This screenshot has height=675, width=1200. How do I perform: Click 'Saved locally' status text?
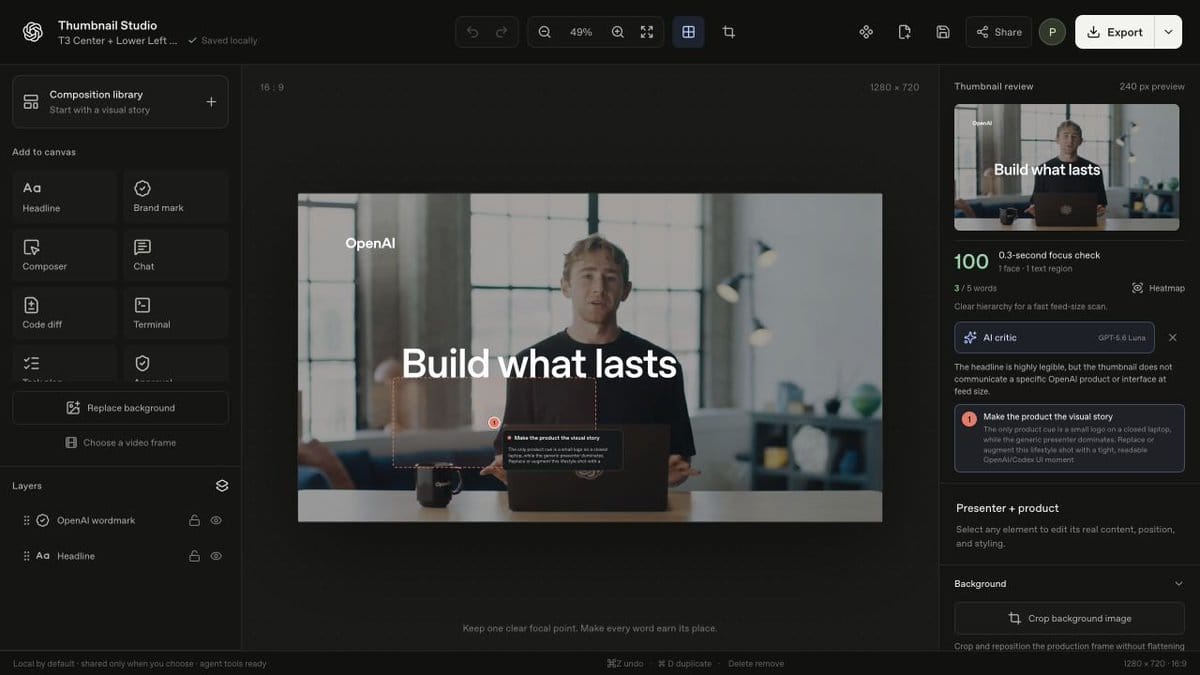click(229, 41)
